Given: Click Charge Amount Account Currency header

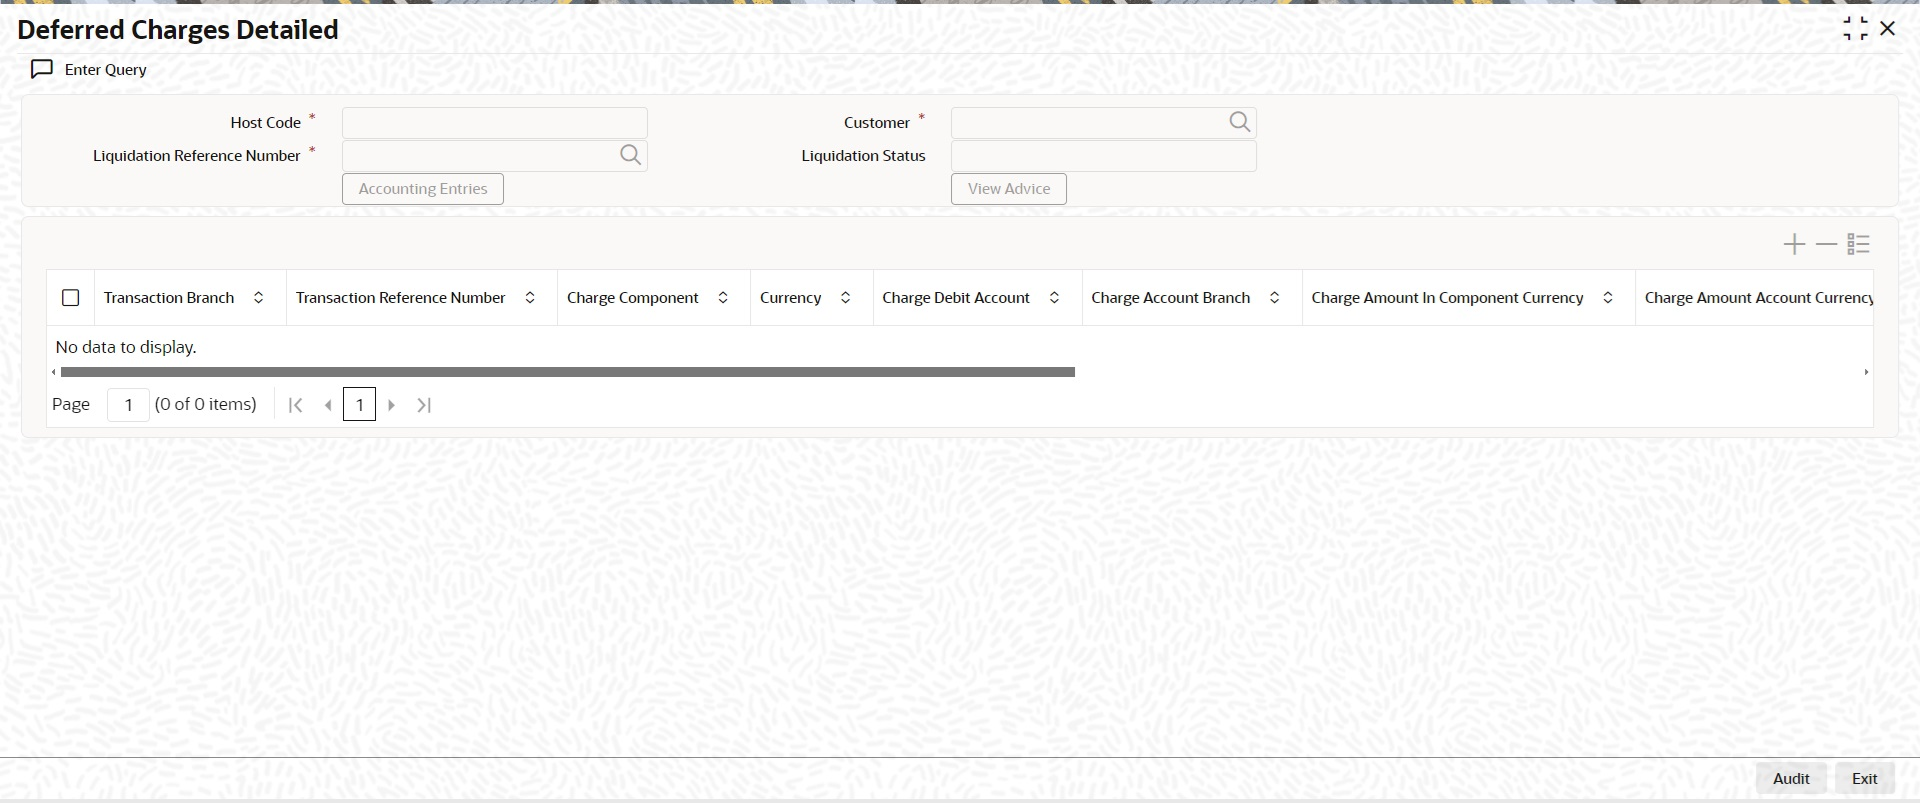Looking at the screenshot, I should tap(1759, 298).
